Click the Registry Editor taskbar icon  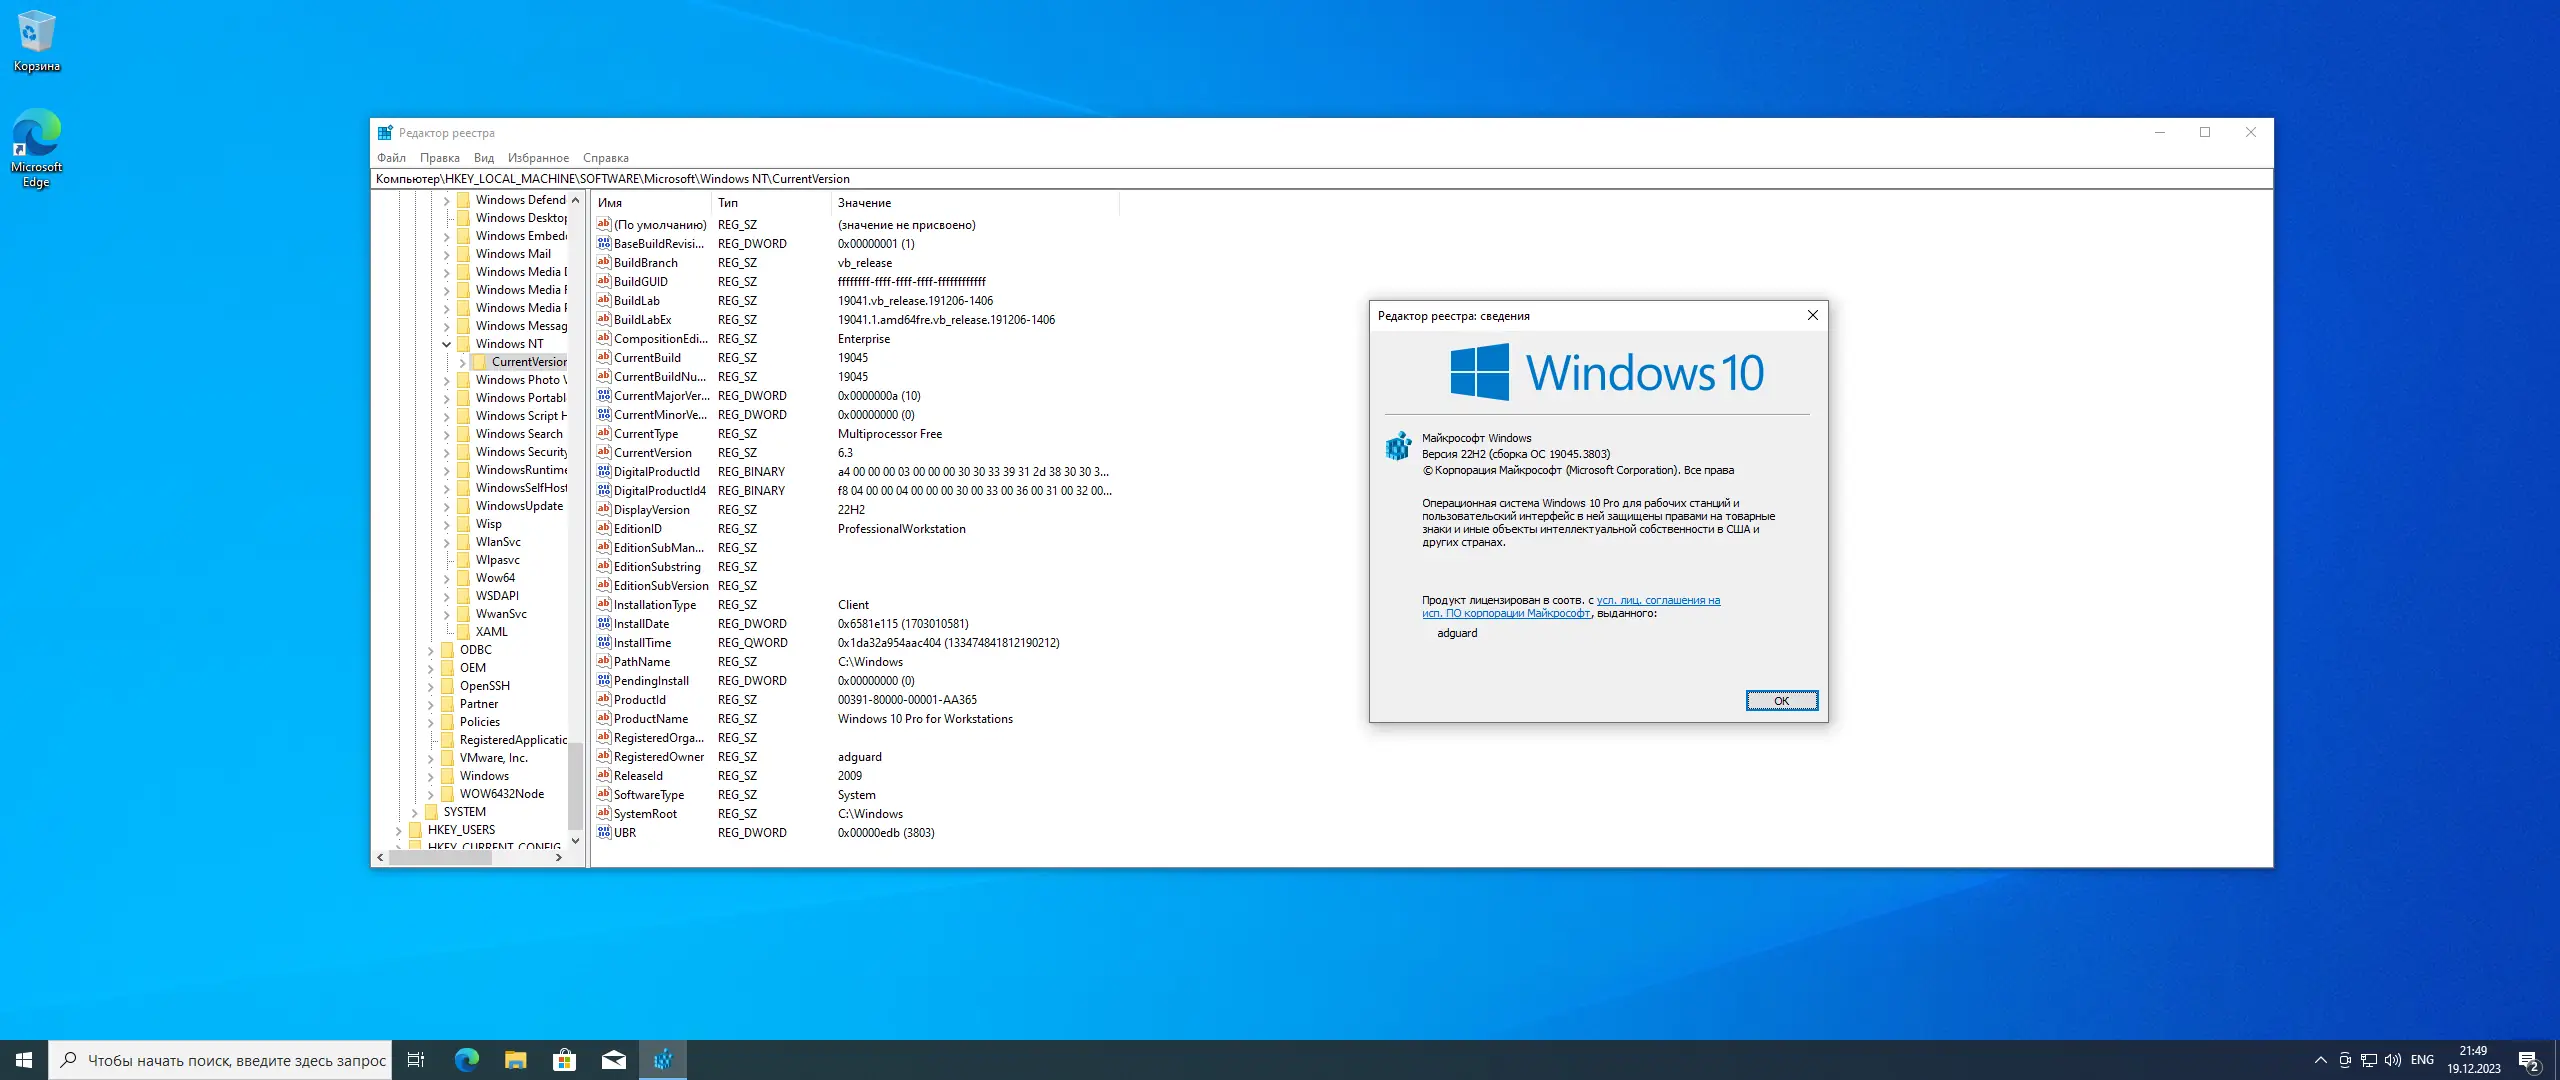click(x=662, y=1060)
